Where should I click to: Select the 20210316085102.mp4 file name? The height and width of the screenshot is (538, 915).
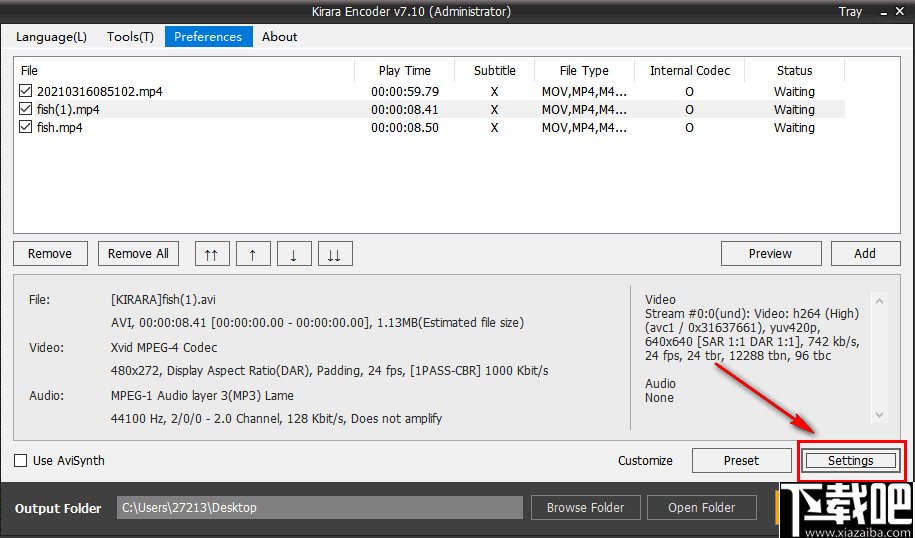click(x=99, y=92)
